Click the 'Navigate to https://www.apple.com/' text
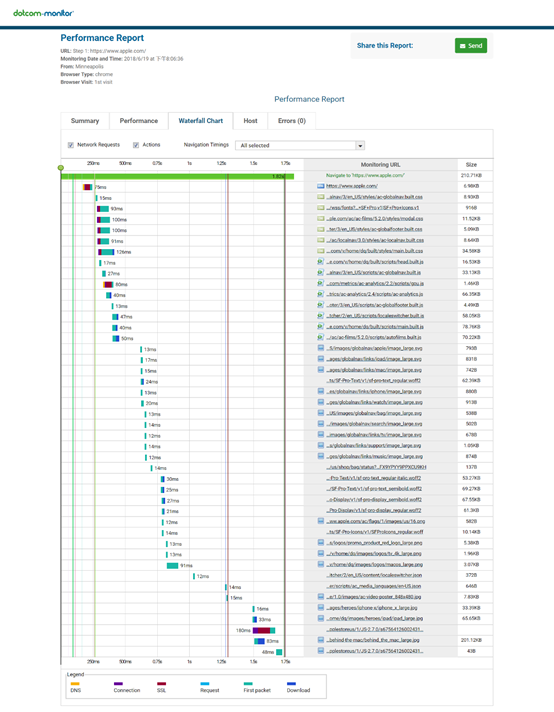The image size is (554, 712). click(365, 175)
